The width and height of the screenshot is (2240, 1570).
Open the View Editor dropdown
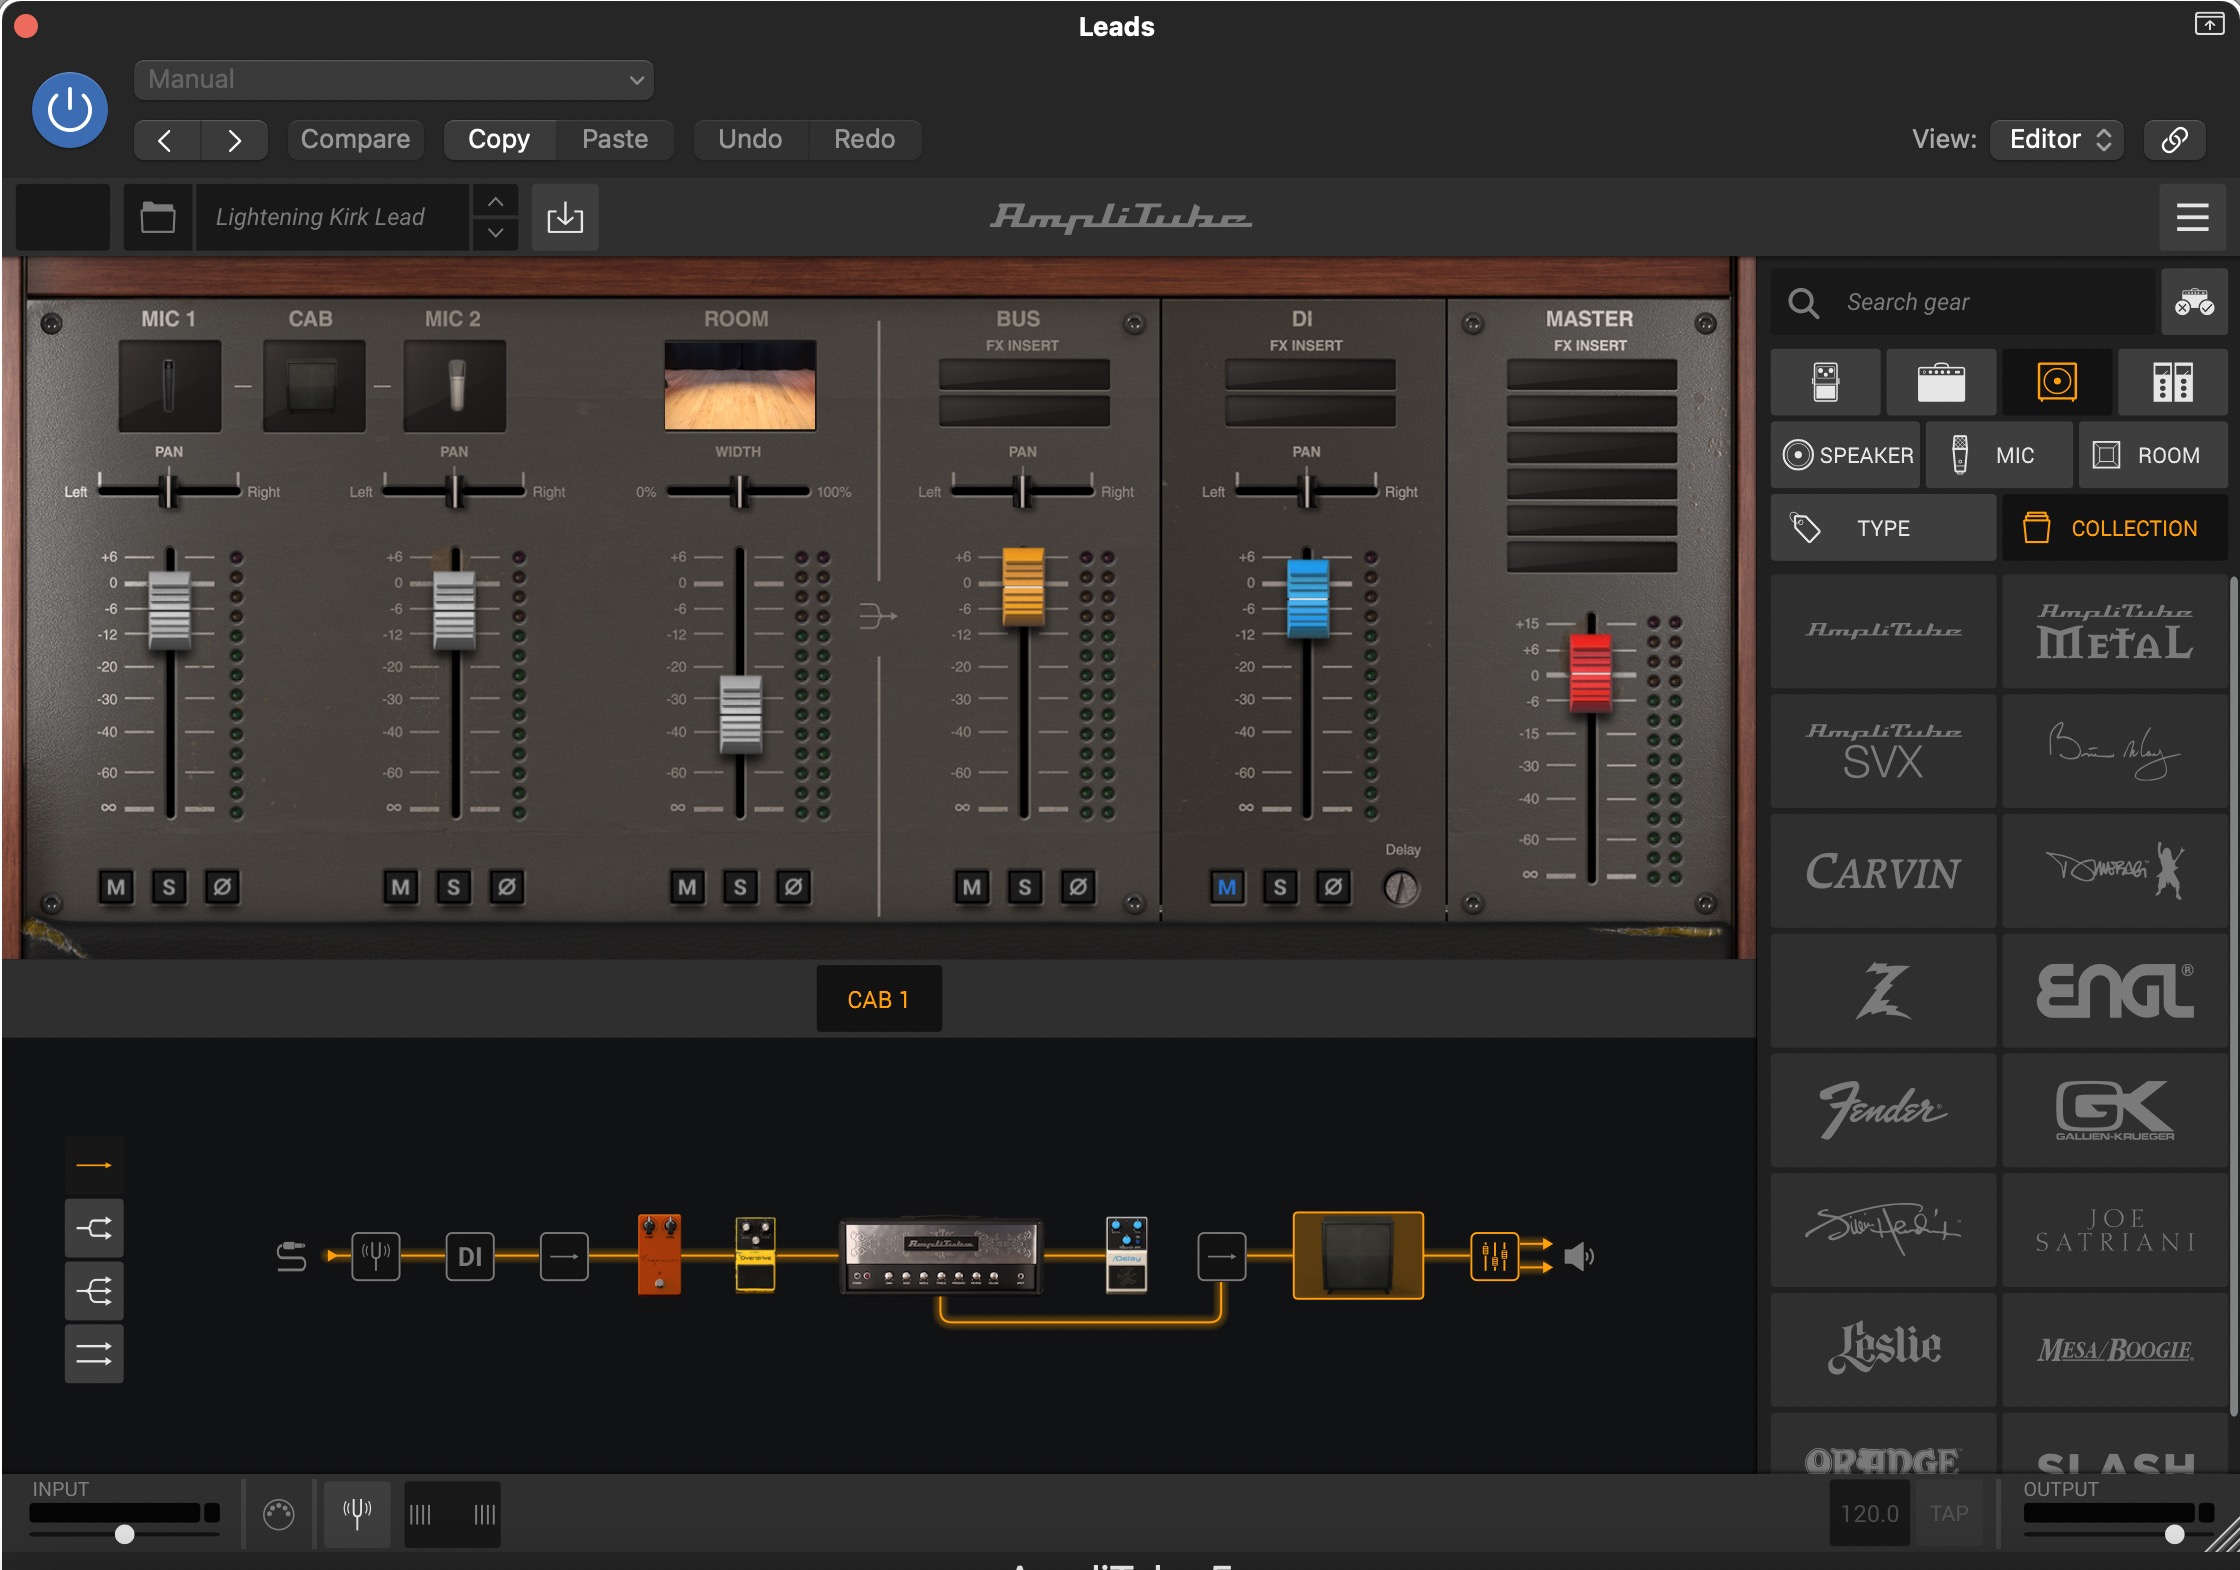click(2058, 139)
